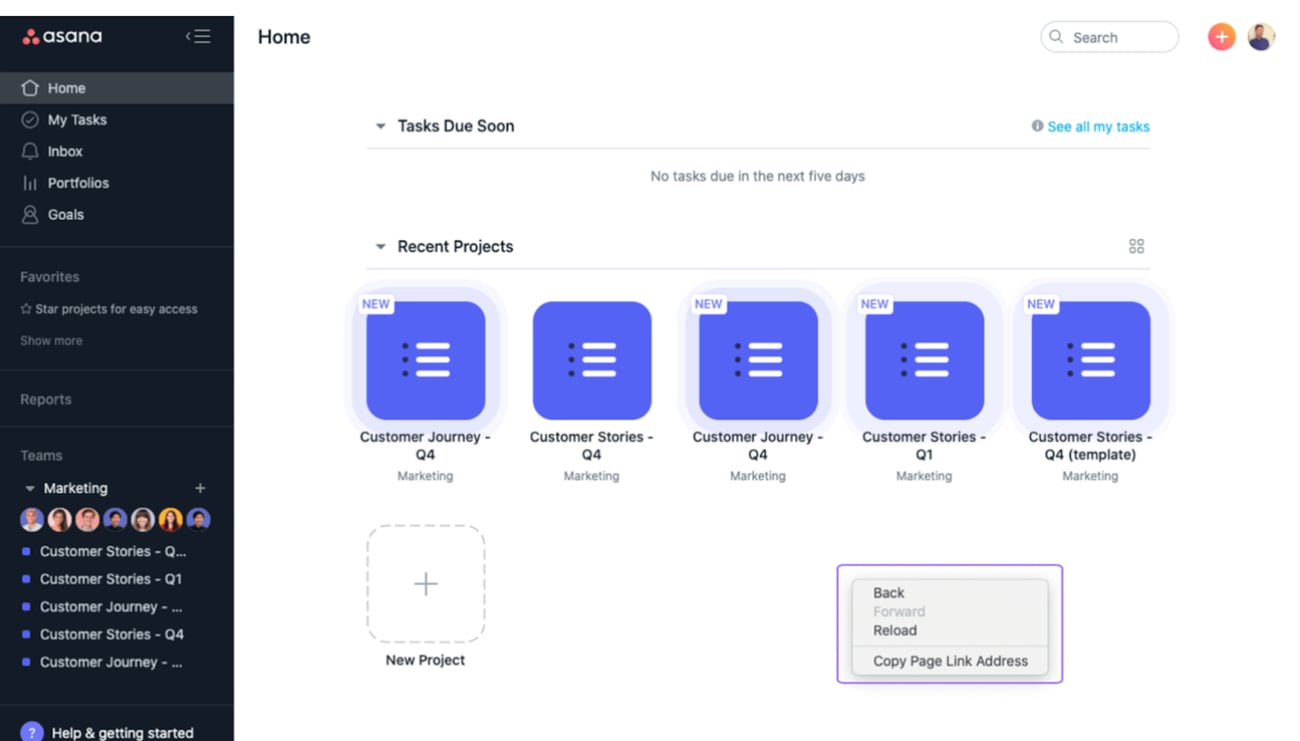This screenshot has height=741, width=1300.
Task: Collapse the Marketing team list
Action: [30, 488]
